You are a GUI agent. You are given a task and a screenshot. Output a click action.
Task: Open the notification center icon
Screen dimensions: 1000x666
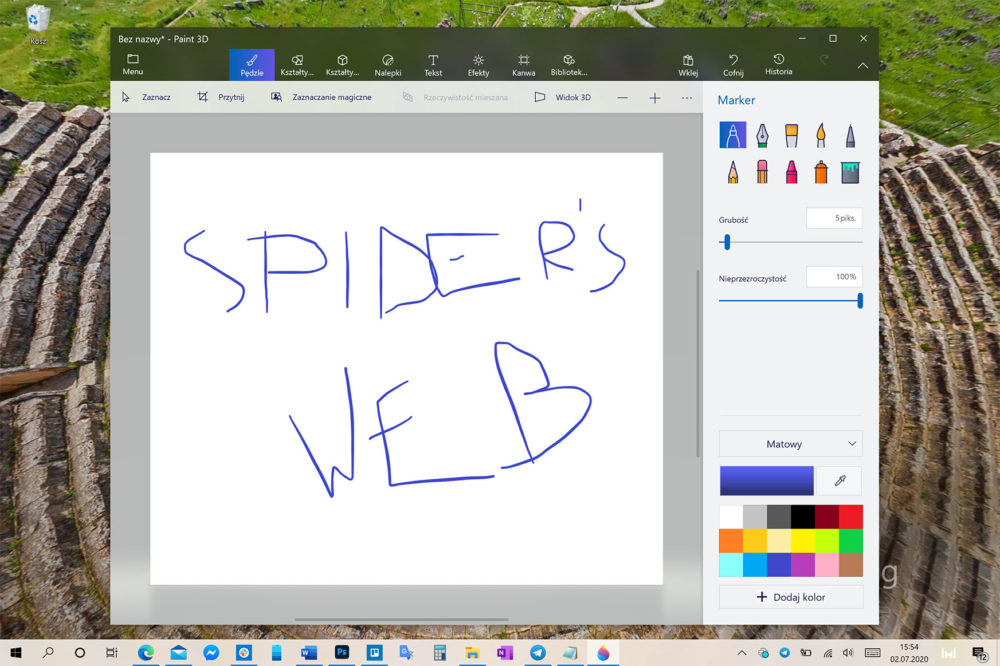(980, 653)
